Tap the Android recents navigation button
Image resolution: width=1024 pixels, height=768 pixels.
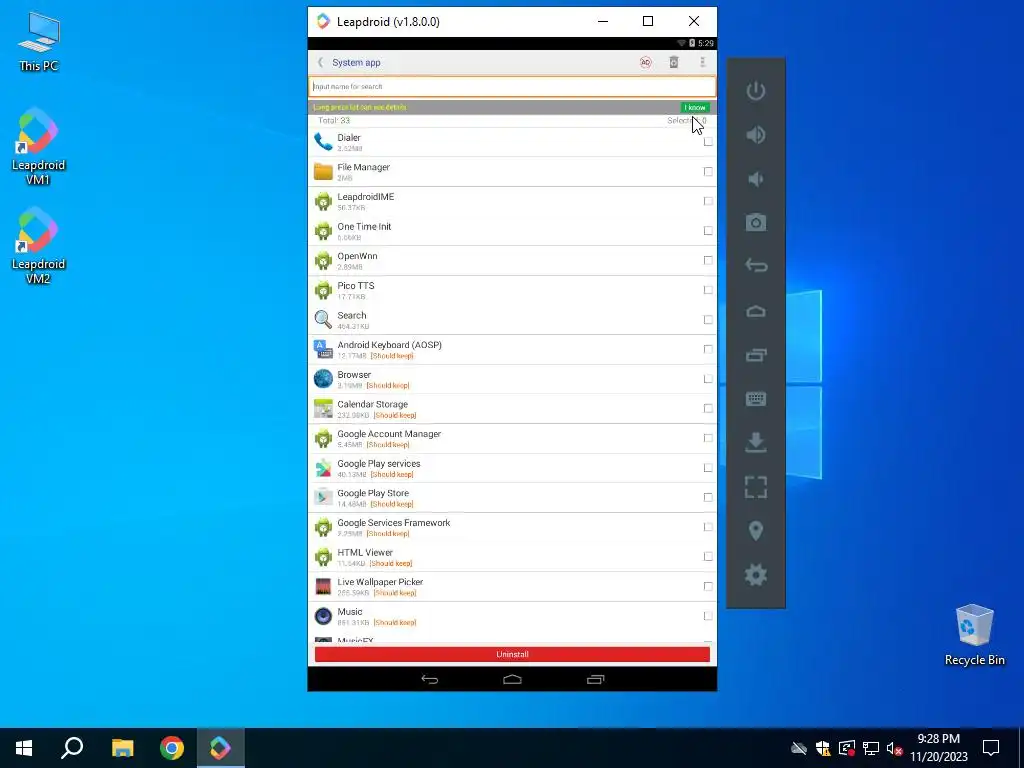coord(596,679)
